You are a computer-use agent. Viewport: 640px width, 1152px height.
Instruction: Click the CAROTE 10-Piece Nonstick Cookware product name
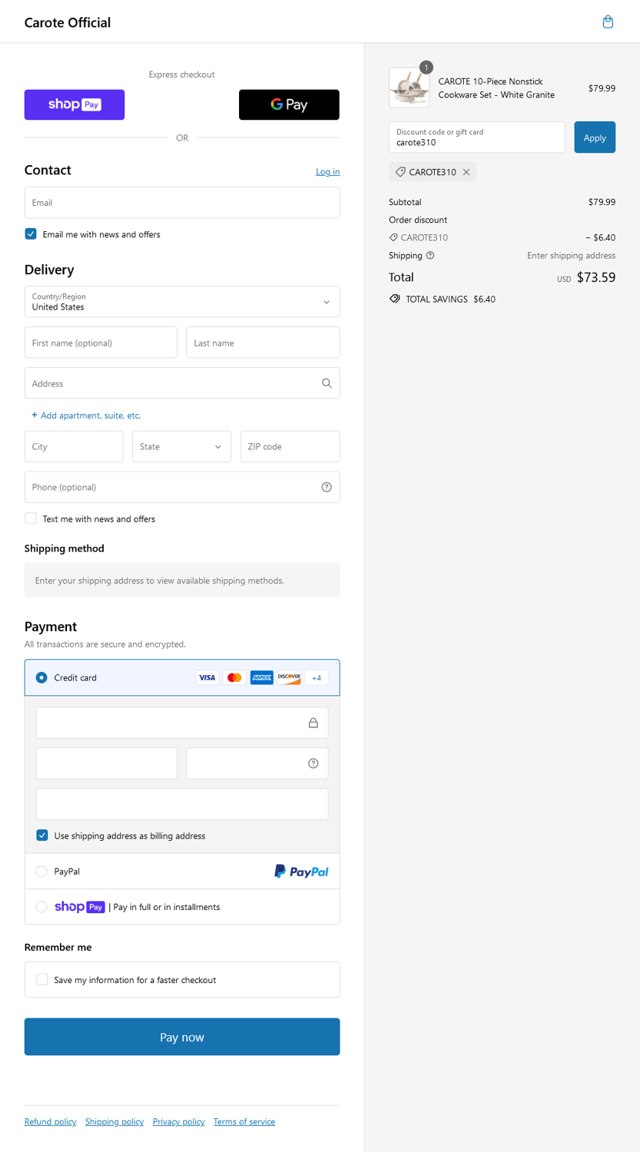497,88
